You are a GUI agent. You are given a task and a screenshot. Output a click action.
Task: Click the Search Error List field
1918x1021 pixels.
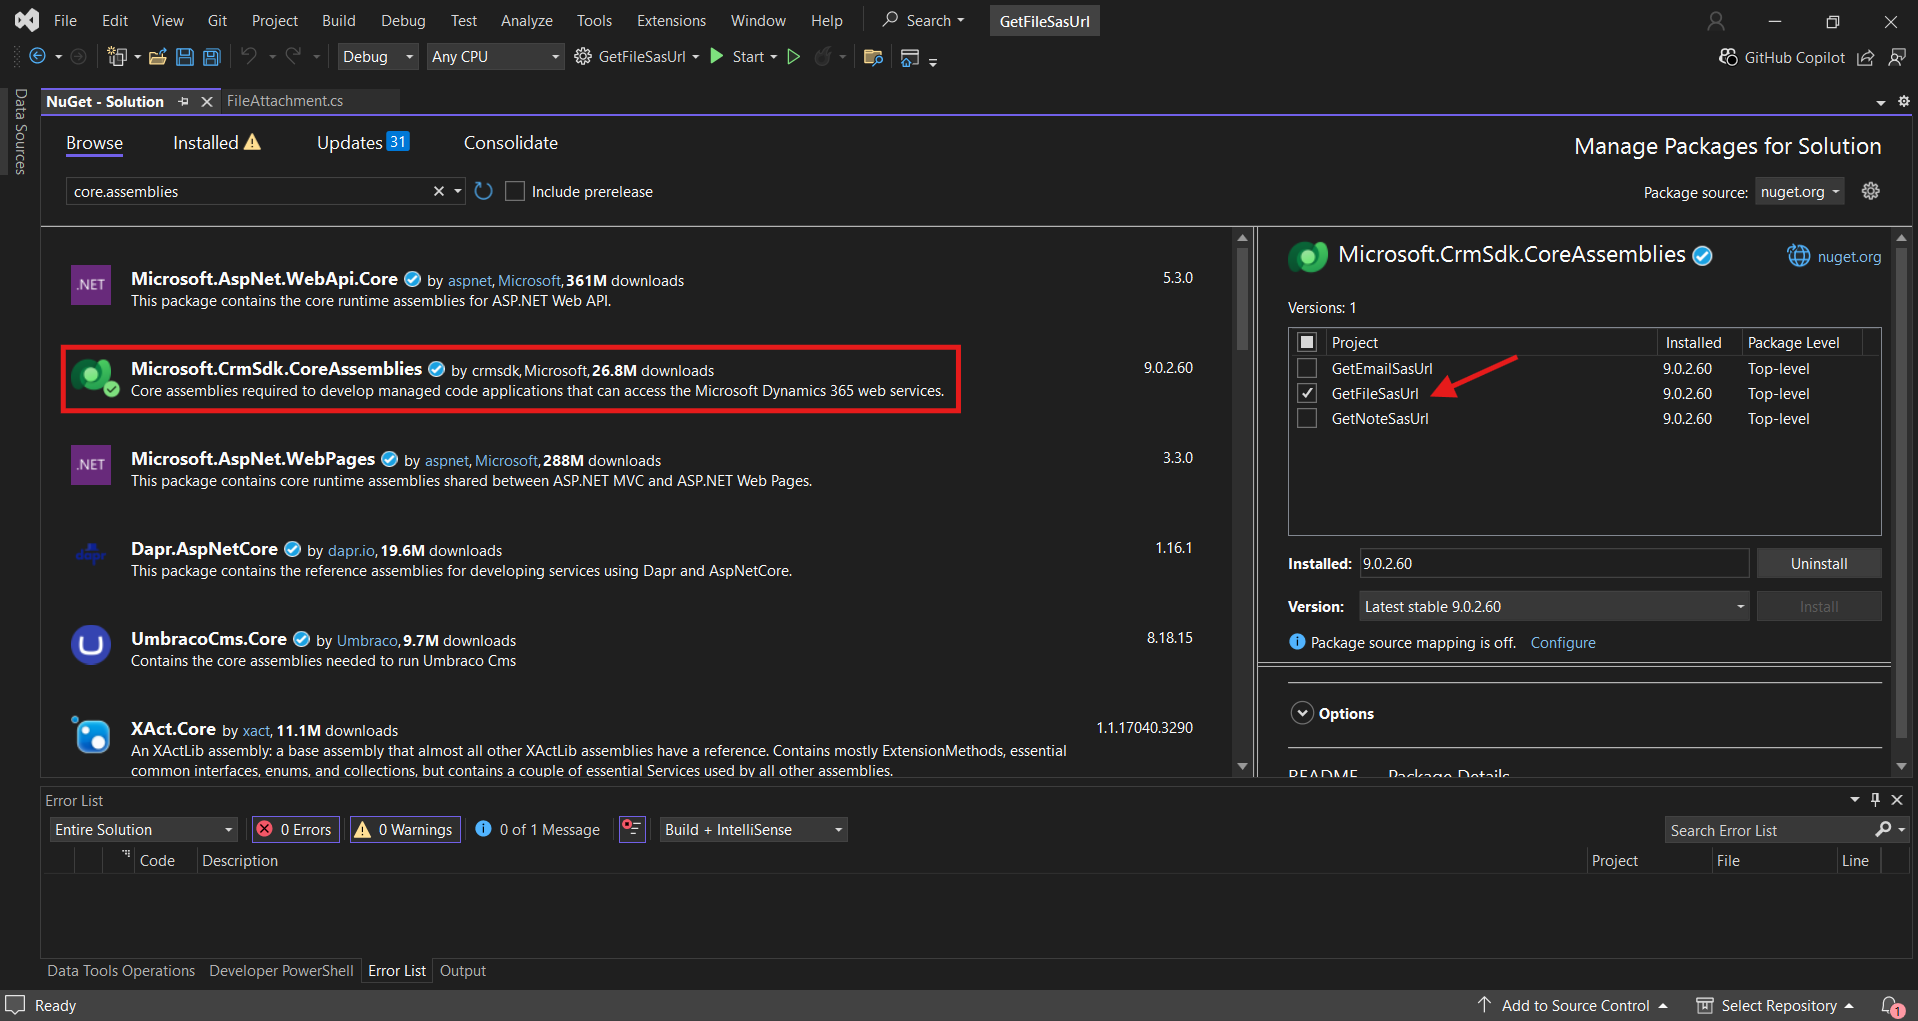point(1768,830)
